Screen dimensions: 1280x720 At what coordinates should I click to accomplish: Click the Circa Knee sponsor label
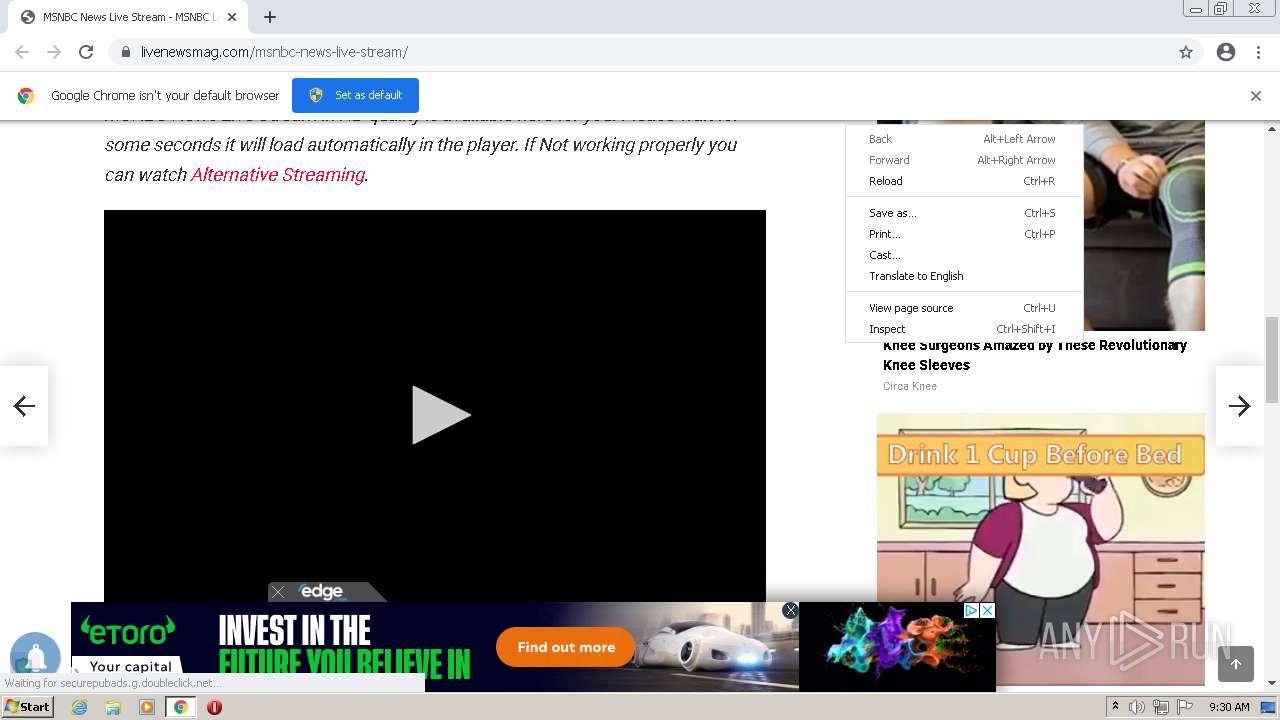(x=910, y=386)
